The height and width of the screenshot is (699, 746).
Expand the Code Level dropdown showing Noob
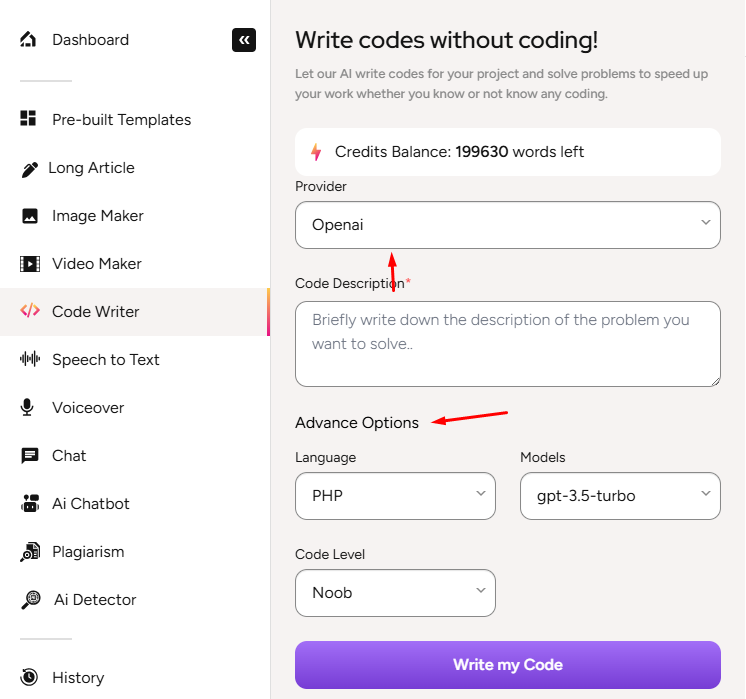tap(395, 593)
